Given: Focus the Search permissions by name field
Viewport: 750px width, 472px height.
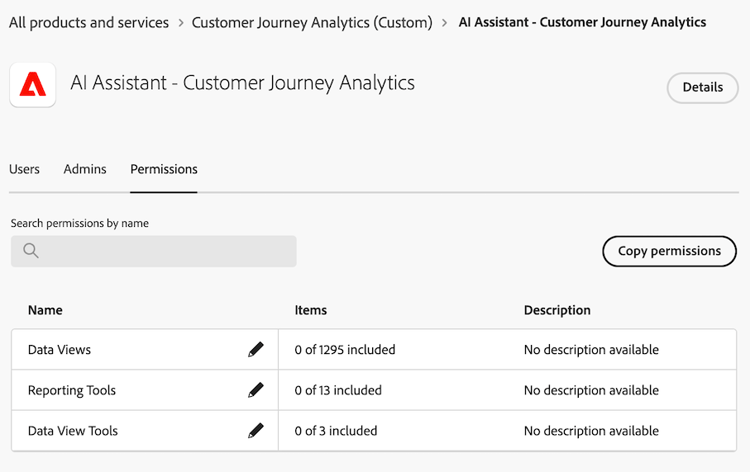Looking at the screenshot, I should click(x=165, y=251).
